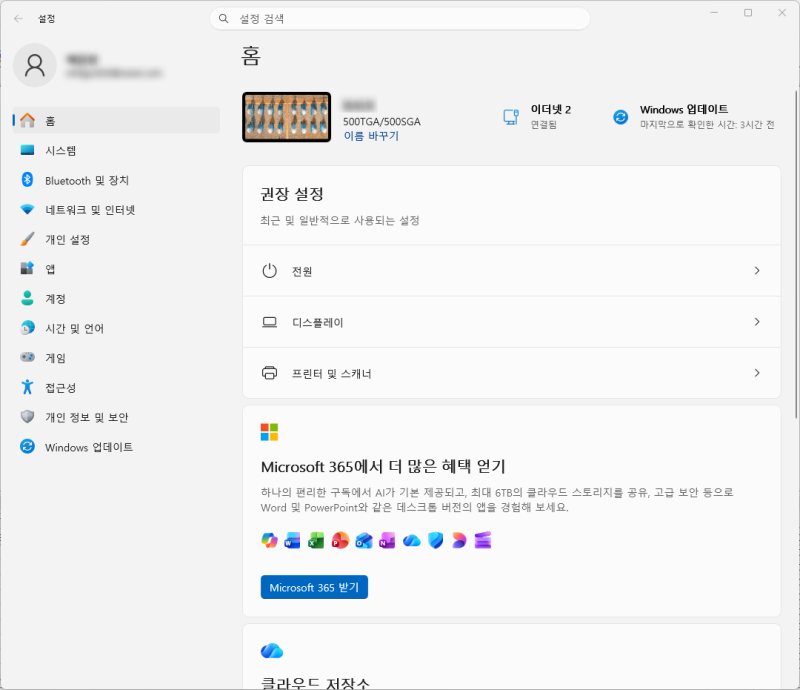This screenshot has height=690, width=800.
Task: Click the 이름 바꾸기 rename link
Action: coord(371,136)
